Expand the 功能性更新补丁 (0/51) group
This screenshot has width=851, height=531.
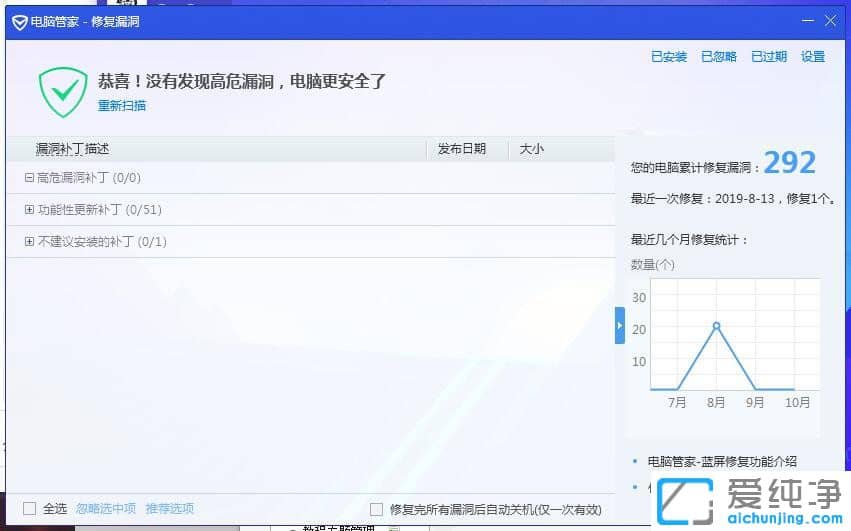tap(29, 210)
